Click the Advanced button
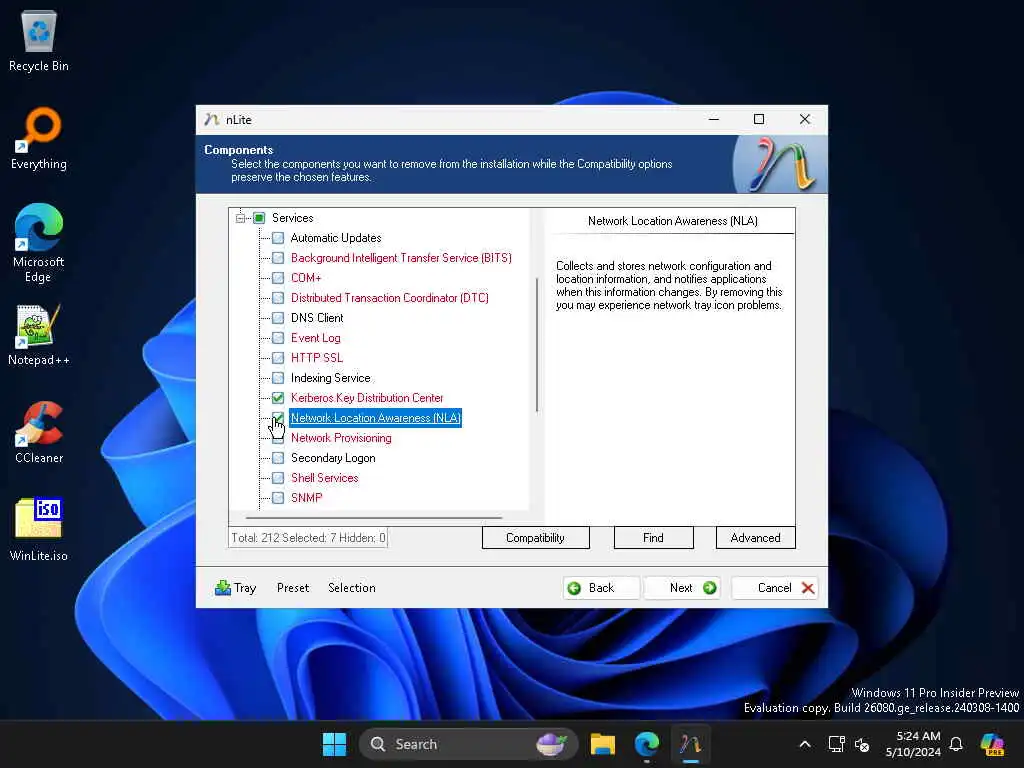Screen dimensions: 1024x768 coord(756,537)
